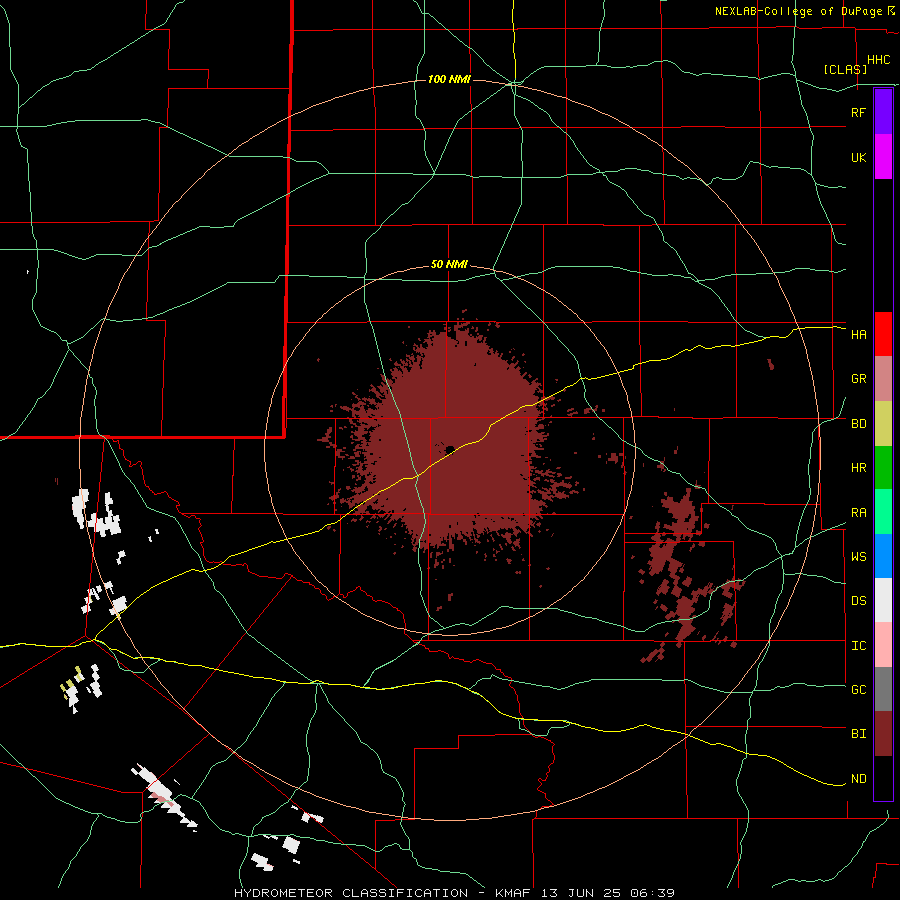The image size is (900, 900).
Task: Select the GR dusty-pink legend swatch
Action: (x=883, y=379)
